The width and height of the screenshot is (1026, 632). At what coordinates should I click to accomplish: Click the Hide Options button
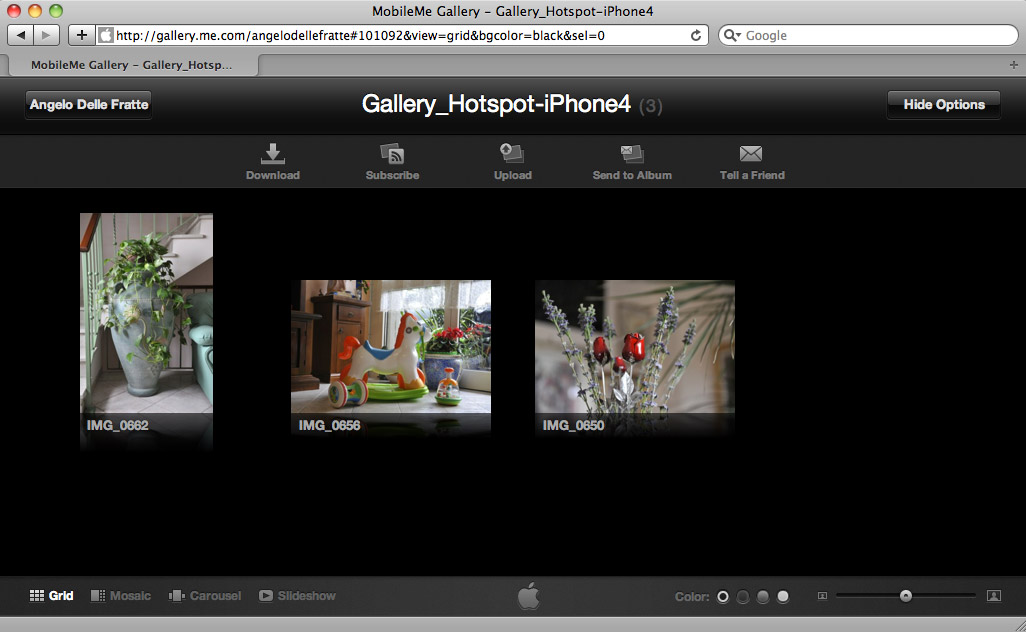click(x=944, y=105)
